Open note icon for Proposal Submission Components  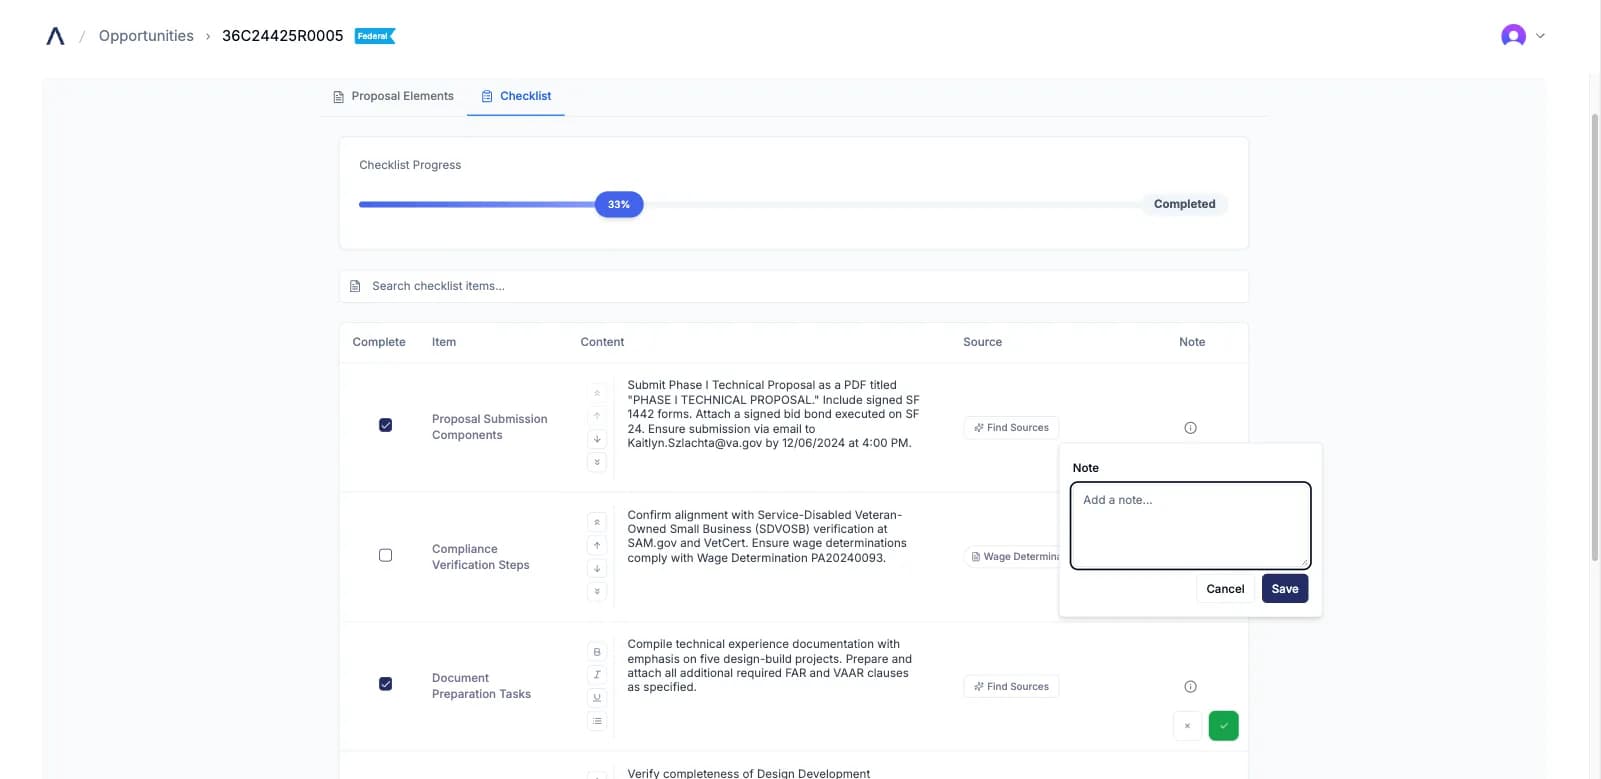(1190, 428)
